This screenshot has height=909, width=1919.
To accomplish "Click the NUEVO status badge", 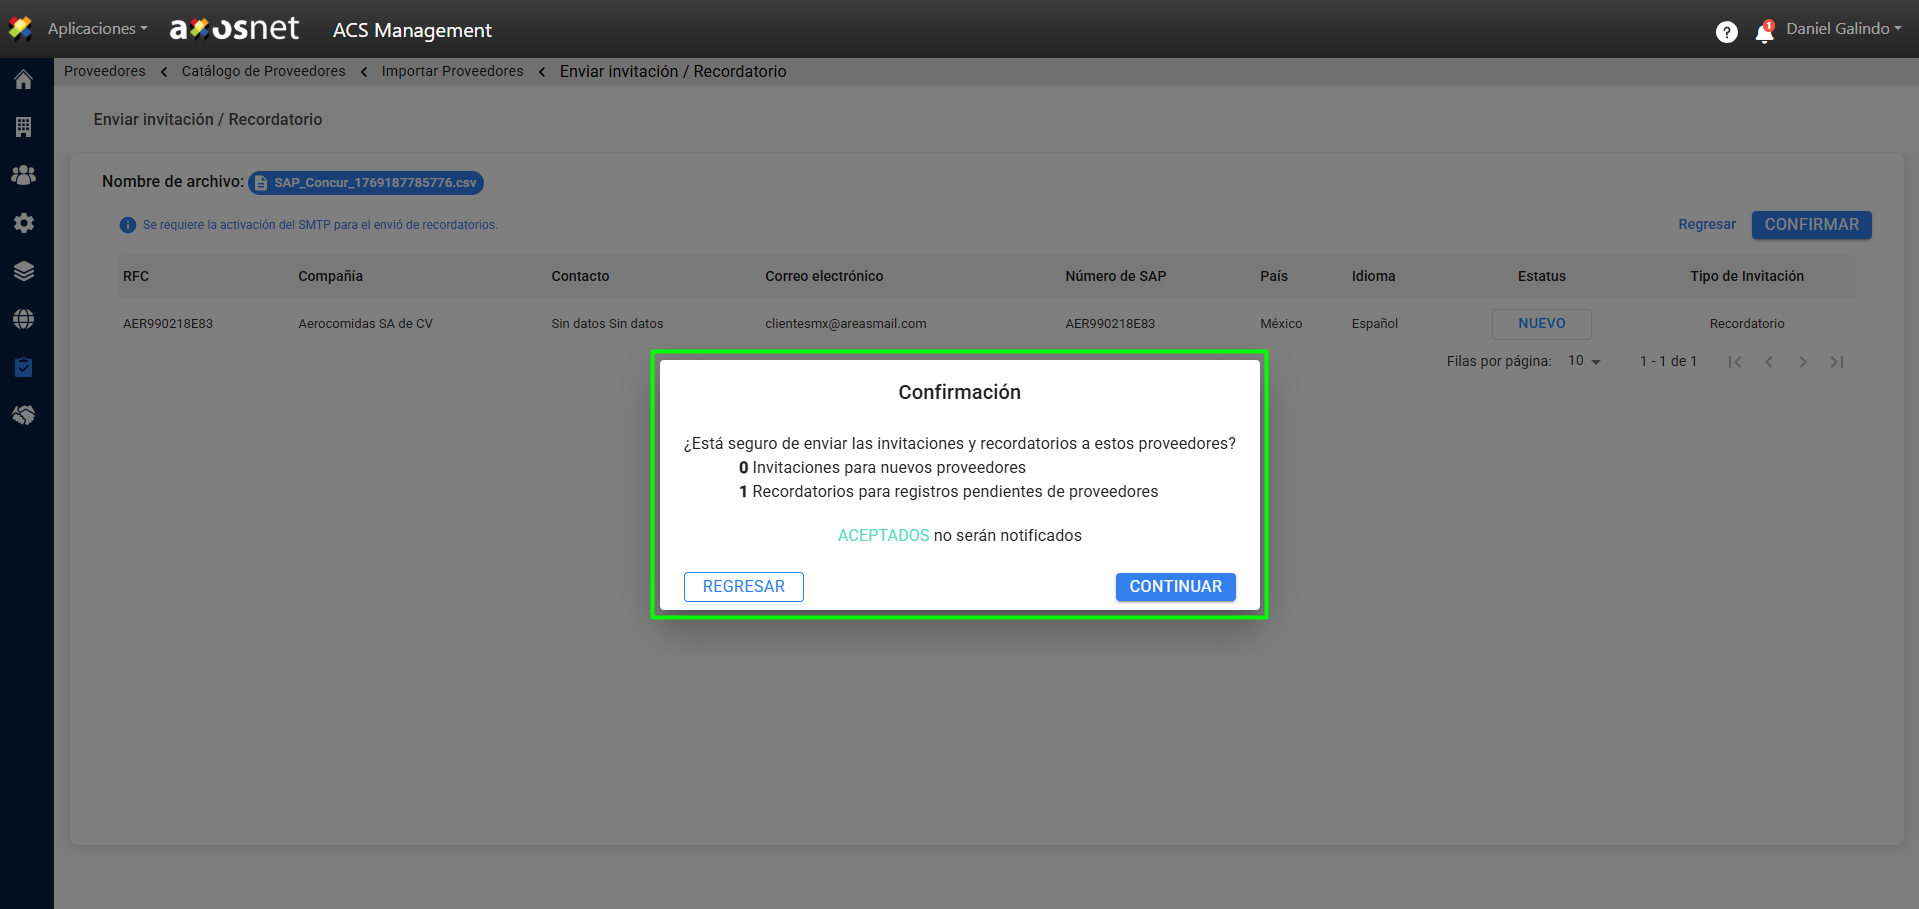I will pos(1541,324).
